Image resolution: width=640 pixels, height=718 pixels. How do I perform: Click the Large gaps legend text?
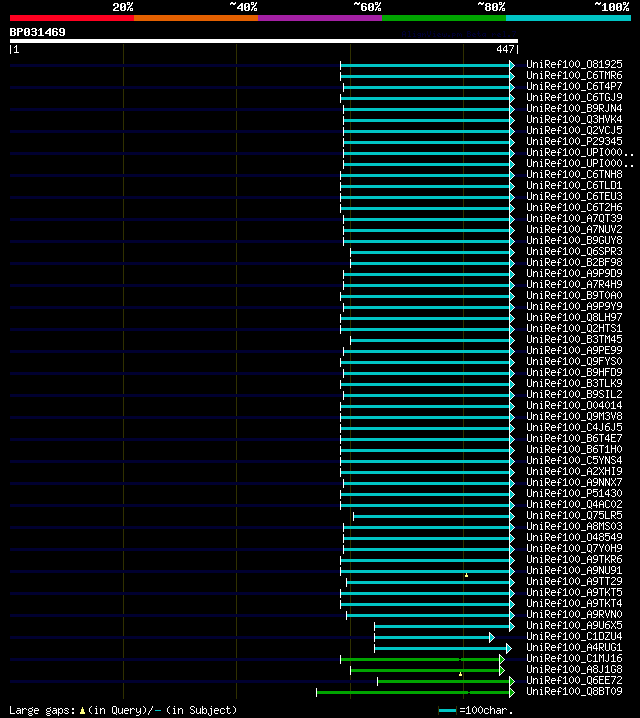[x=42, y=711]
